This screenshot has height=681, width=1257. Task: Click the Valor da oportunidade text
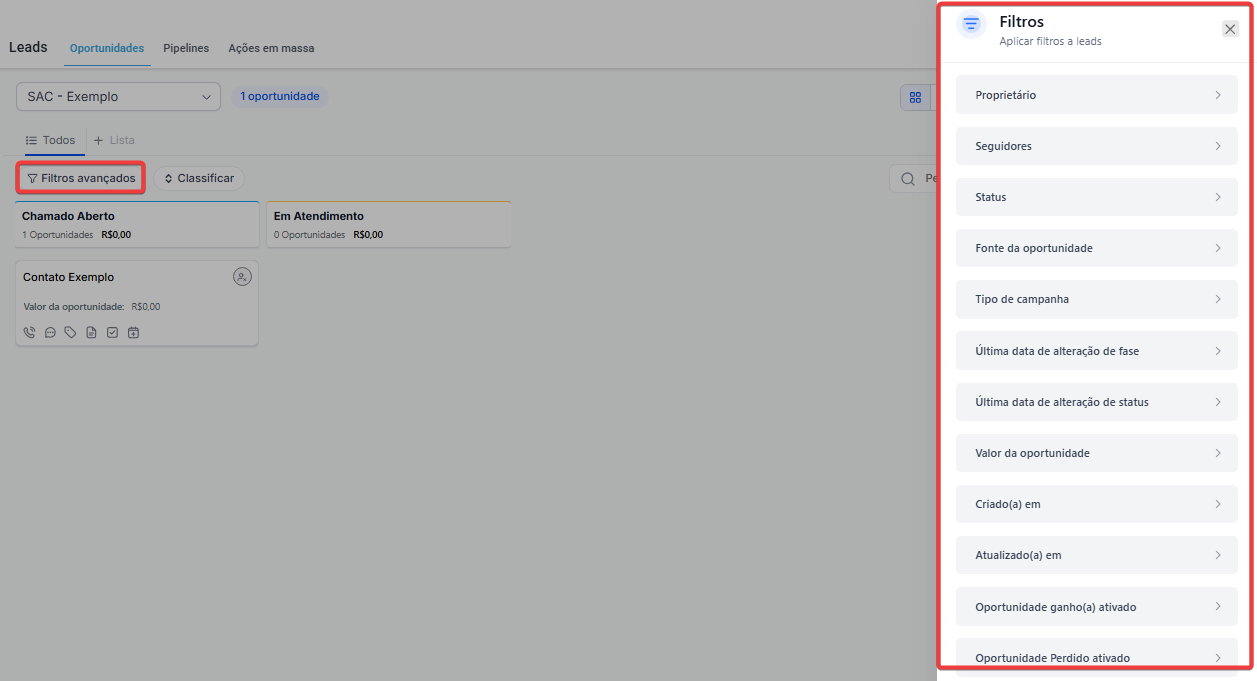click(x=74, y=307)
